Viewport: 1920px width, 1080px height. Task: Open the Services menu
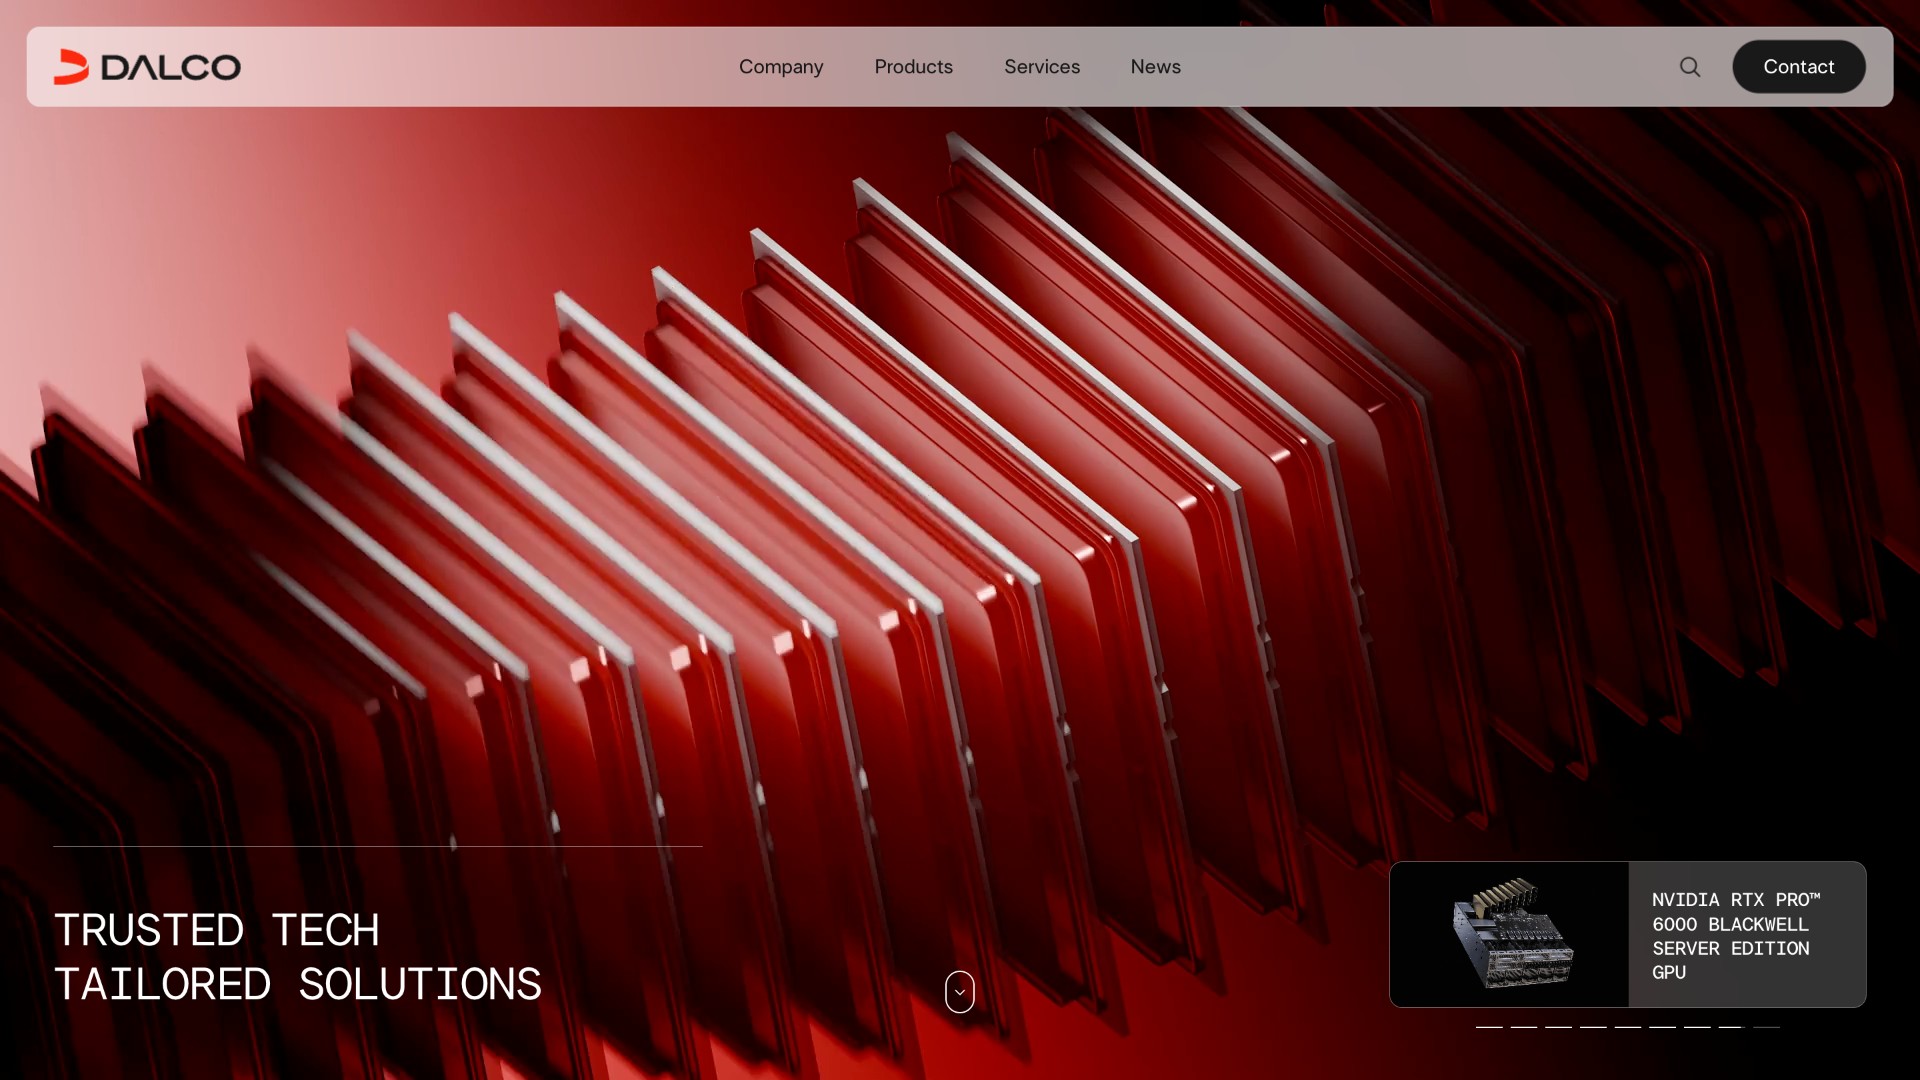point(1042,67)
